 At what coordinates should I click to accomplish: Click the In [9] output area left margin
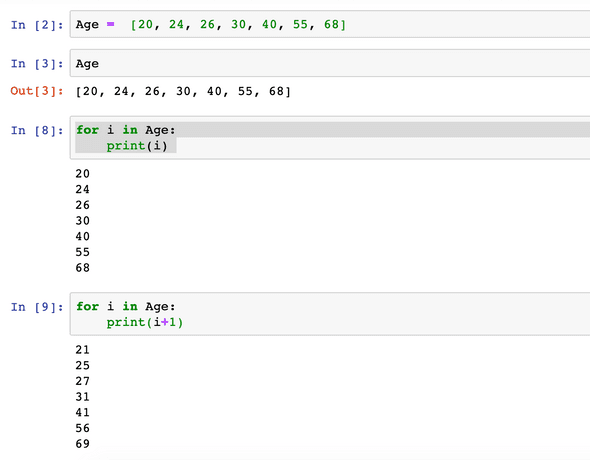tap(36, 397)
